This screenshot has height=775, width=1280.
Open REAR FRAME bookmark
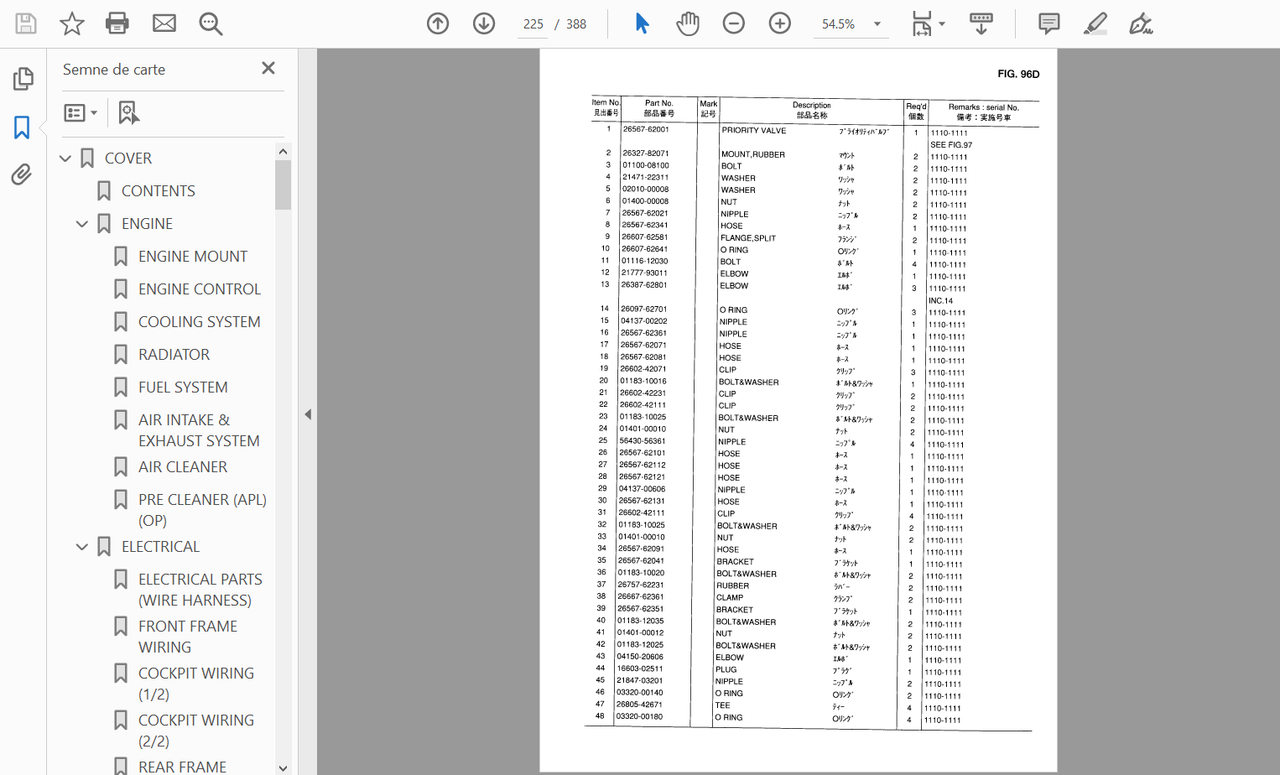coord(182,767)
